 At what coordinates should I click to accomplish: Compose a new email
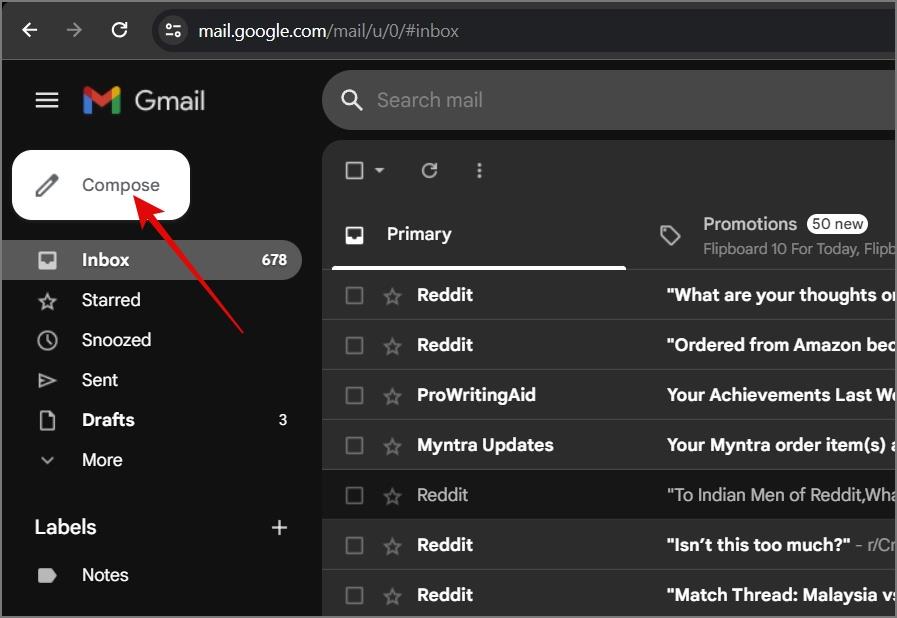point(101,185)
